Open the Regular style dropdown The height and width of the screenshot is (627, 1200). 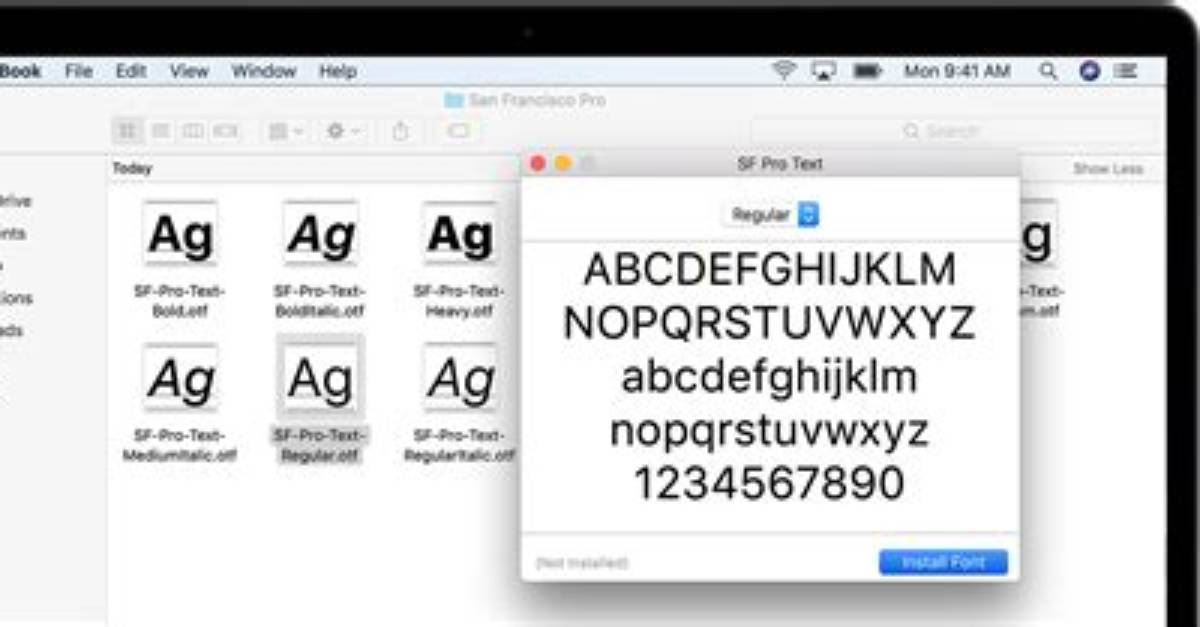click(770, 215)
